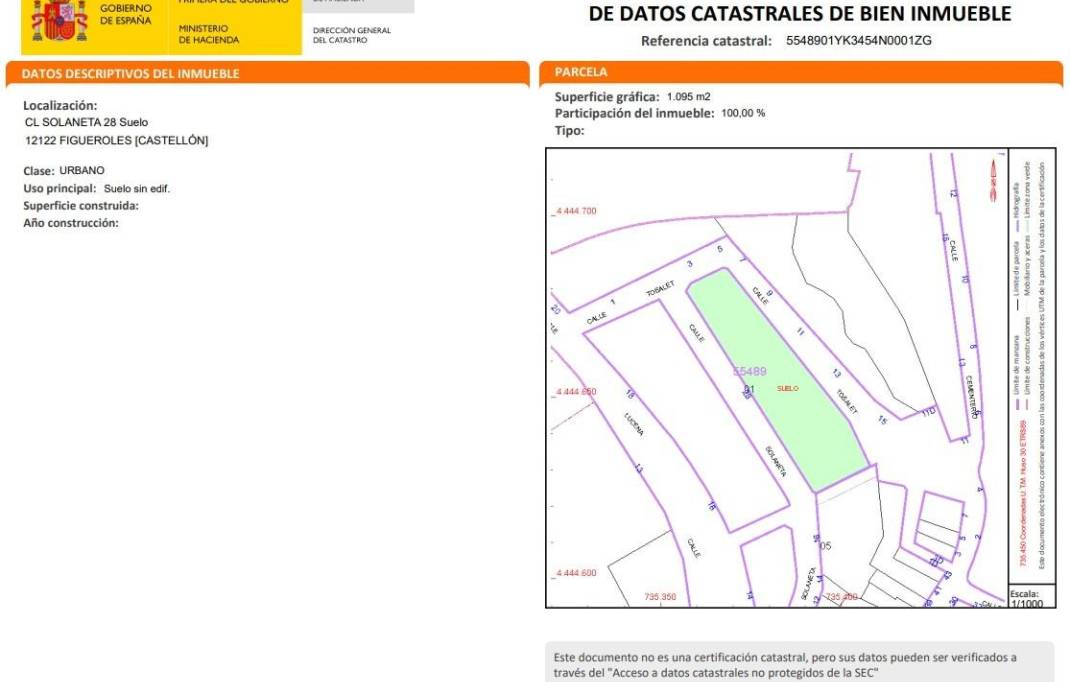Image resolution: width=1070 pixels, height=682 pixels.
Task: Click the Ministerio de Hacienda logo text
Action: click(x=209, y=34)
